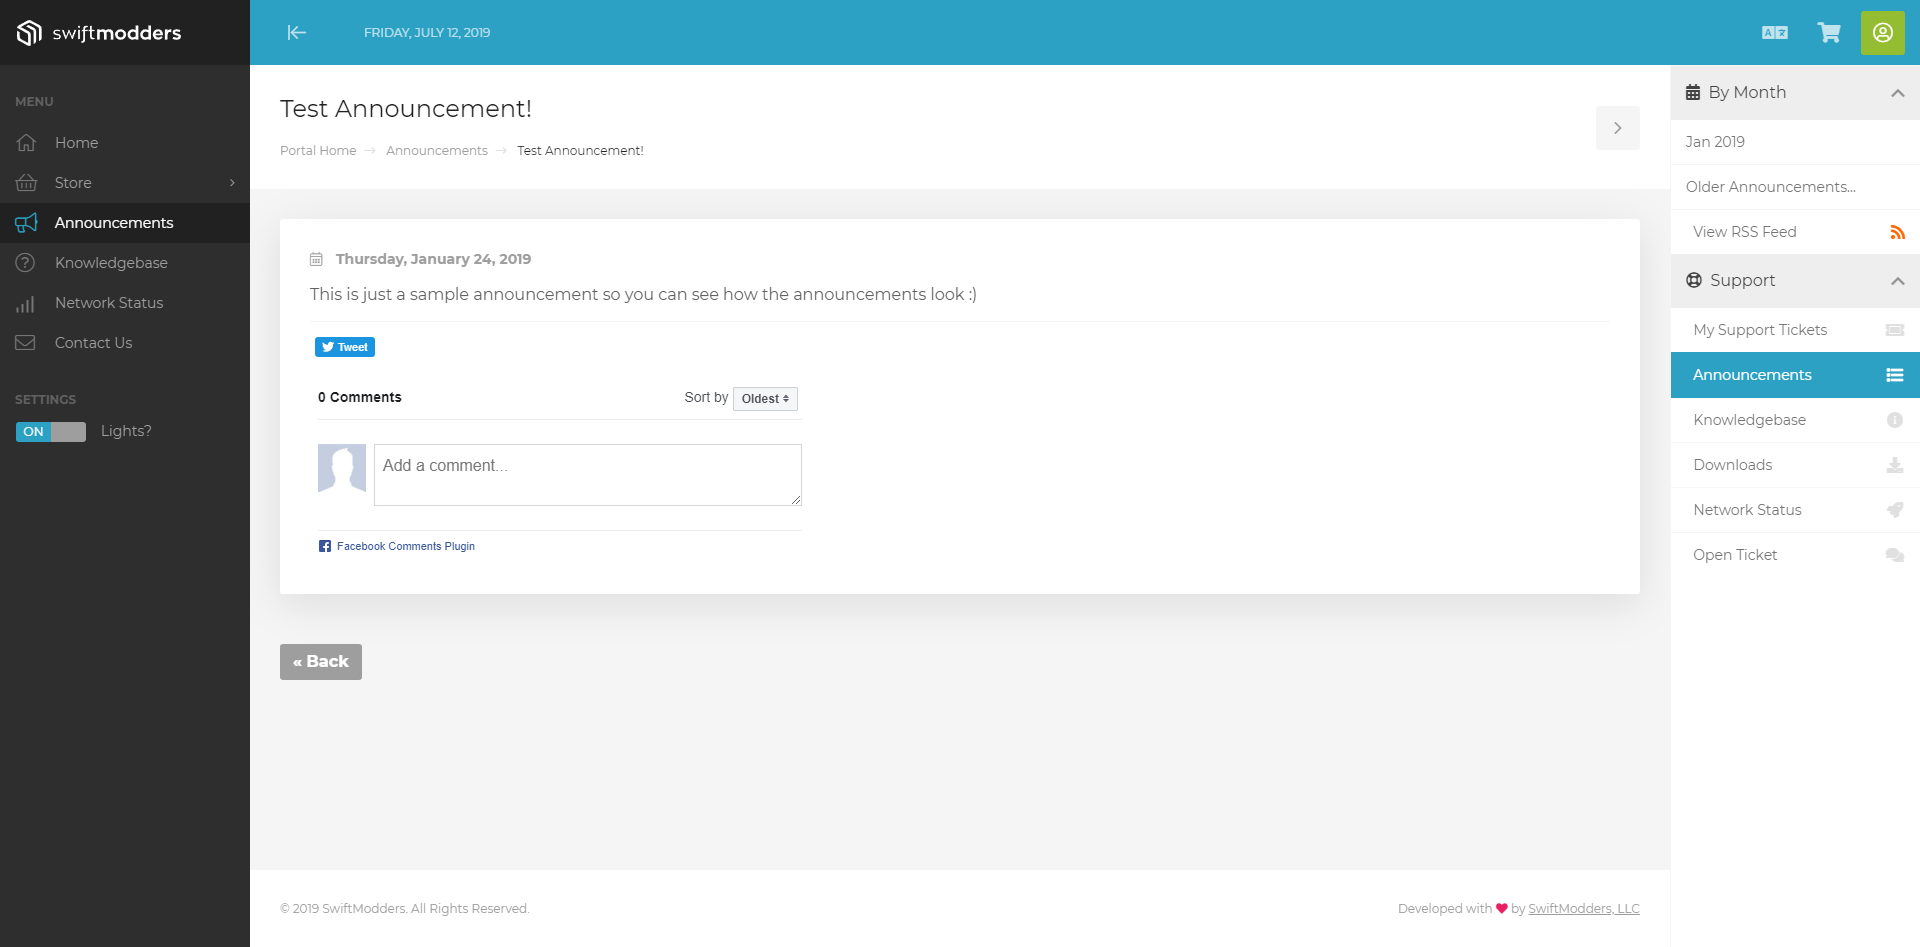Toggle the Lights ON switch
1920x947 pixels.
pos(50,432)
